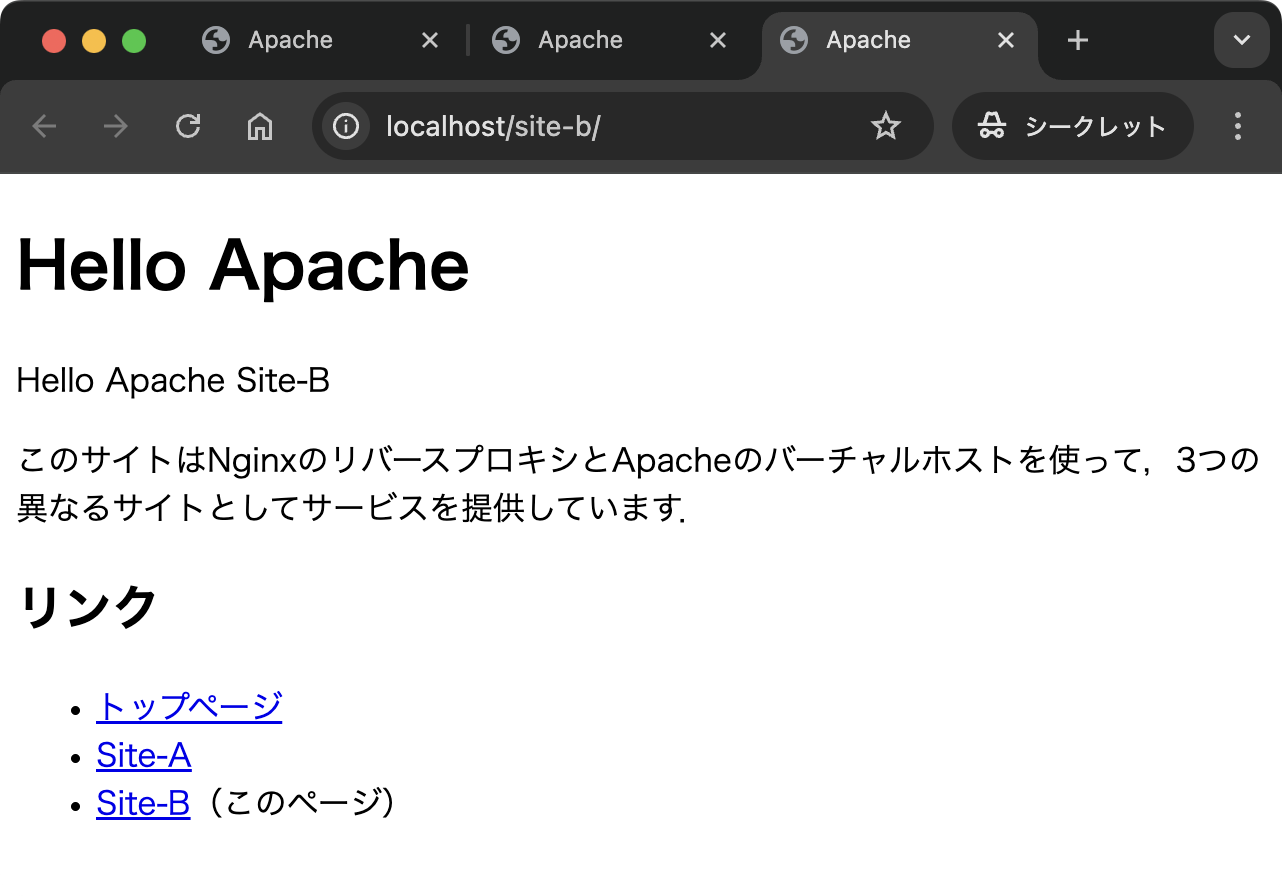Image resolution: width=1282 pixels, height=896 pixels.
Task: Click the browser back arrow
Action: [x=44, y=127]
